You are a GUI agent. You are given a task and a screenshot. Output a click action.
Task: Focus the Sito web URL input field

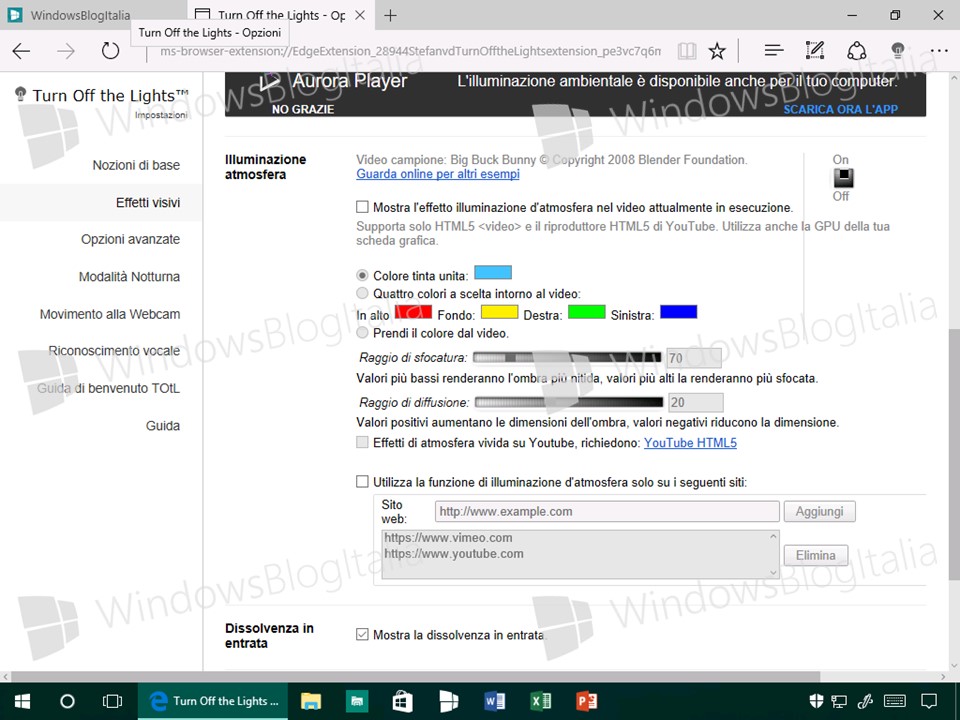click(x=607, y=511)
